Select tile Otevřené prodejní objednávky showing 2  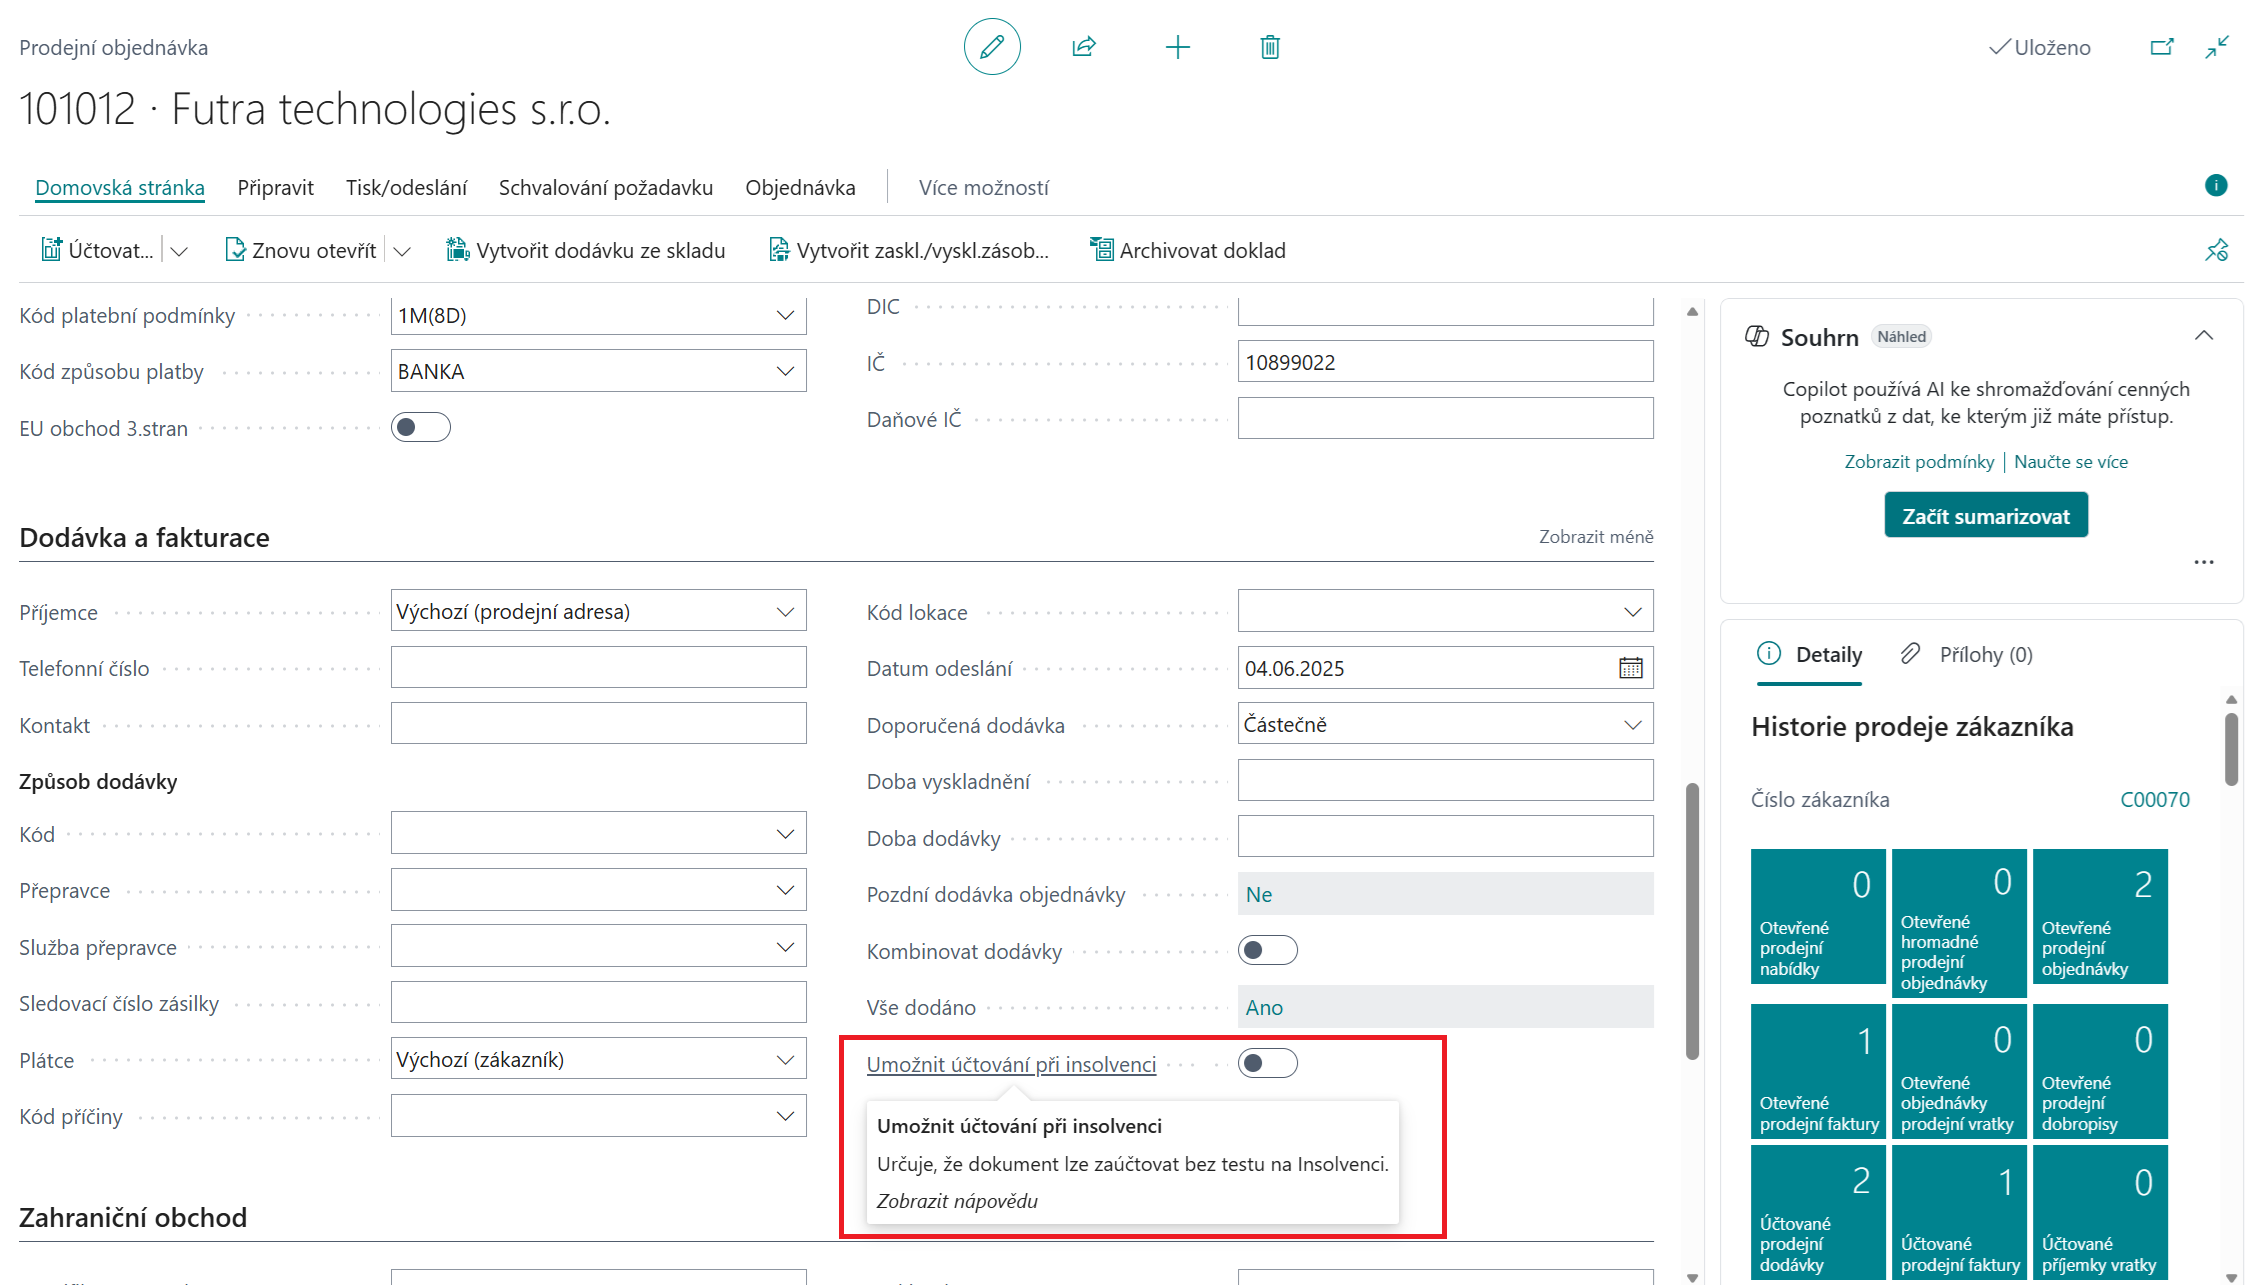click(x=2100, y=915)
